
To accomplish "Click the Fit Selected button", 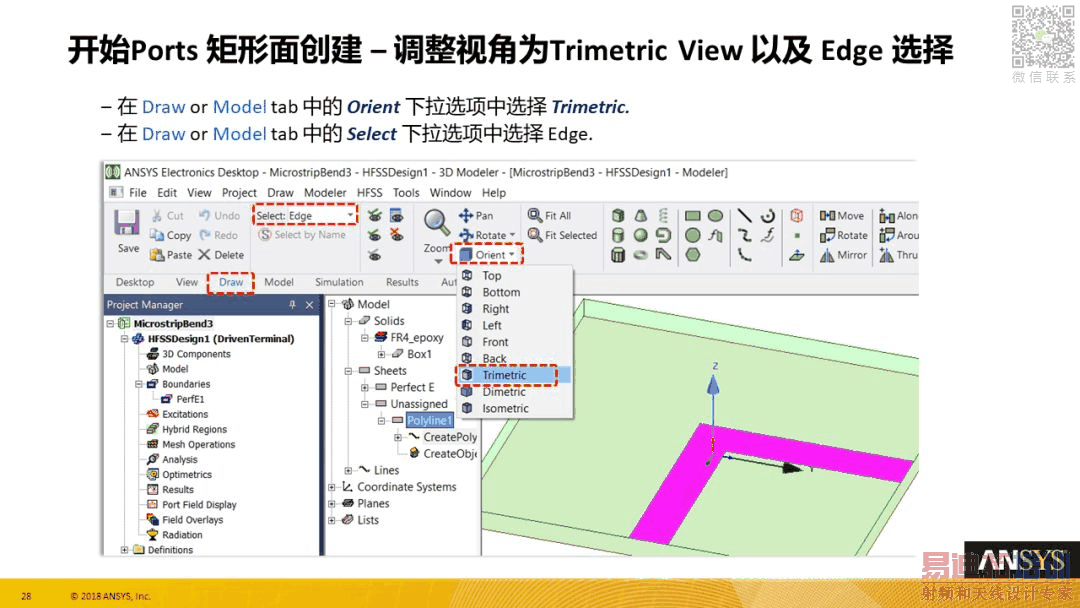I will (x=563, y=235).
